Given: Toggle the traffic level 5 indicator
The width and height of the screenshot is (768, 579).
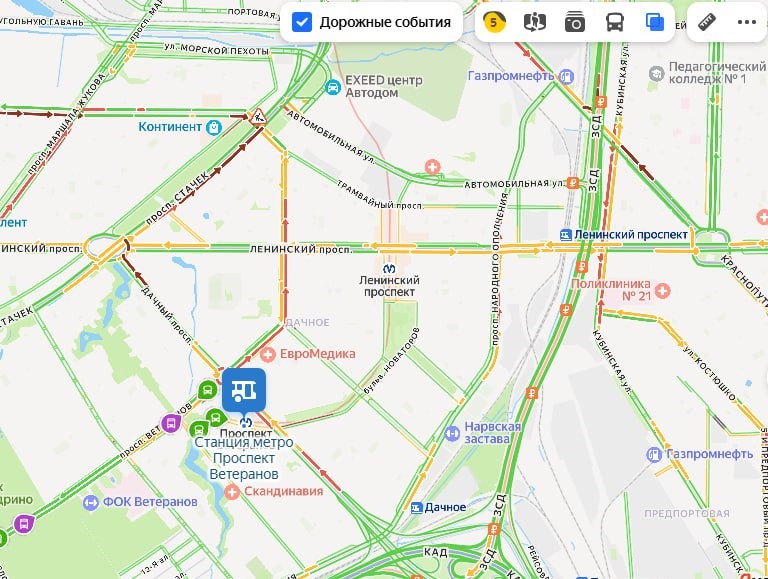Looking at the screenshot, I should 494,22.
